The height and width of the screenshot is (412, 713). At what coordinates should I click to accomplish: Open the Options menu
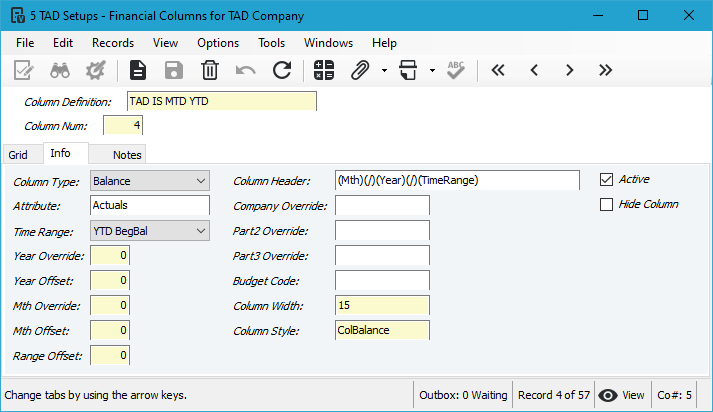pos(218,43)
